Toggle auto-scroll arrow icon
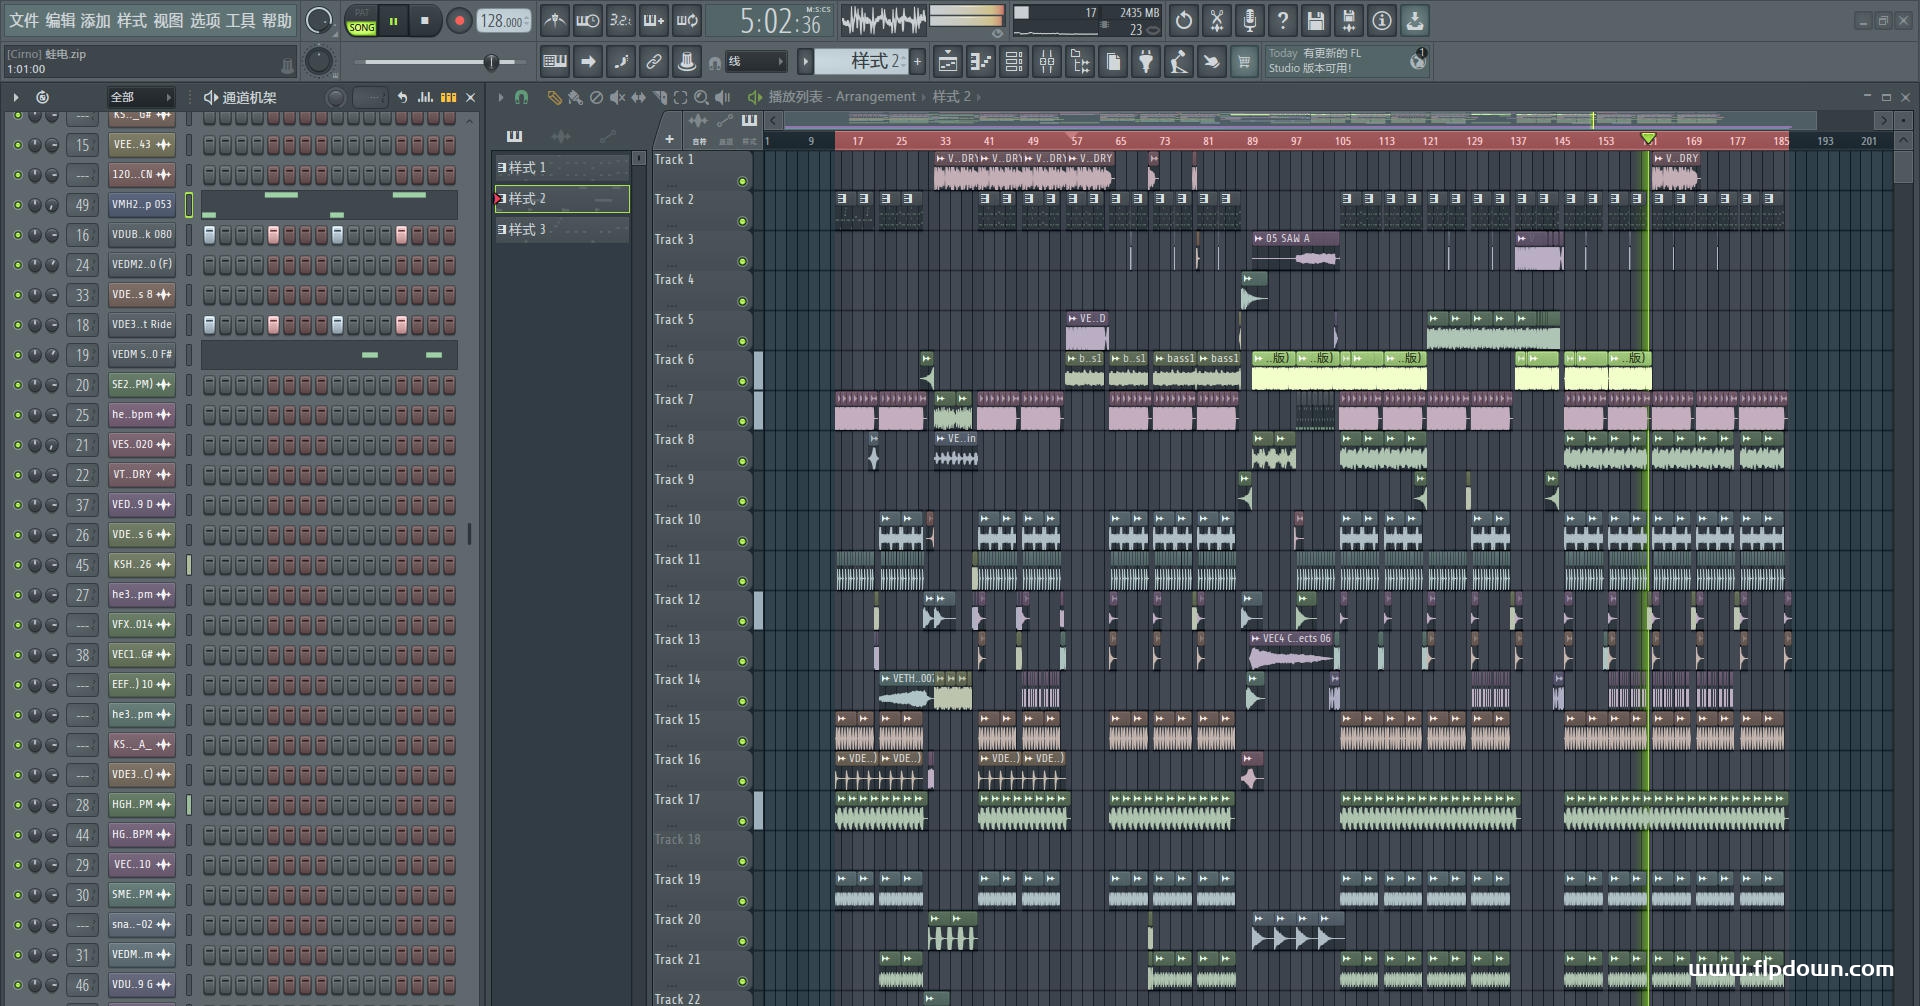The width and height of the screenshot is (1920, 1006). [588, 62]
